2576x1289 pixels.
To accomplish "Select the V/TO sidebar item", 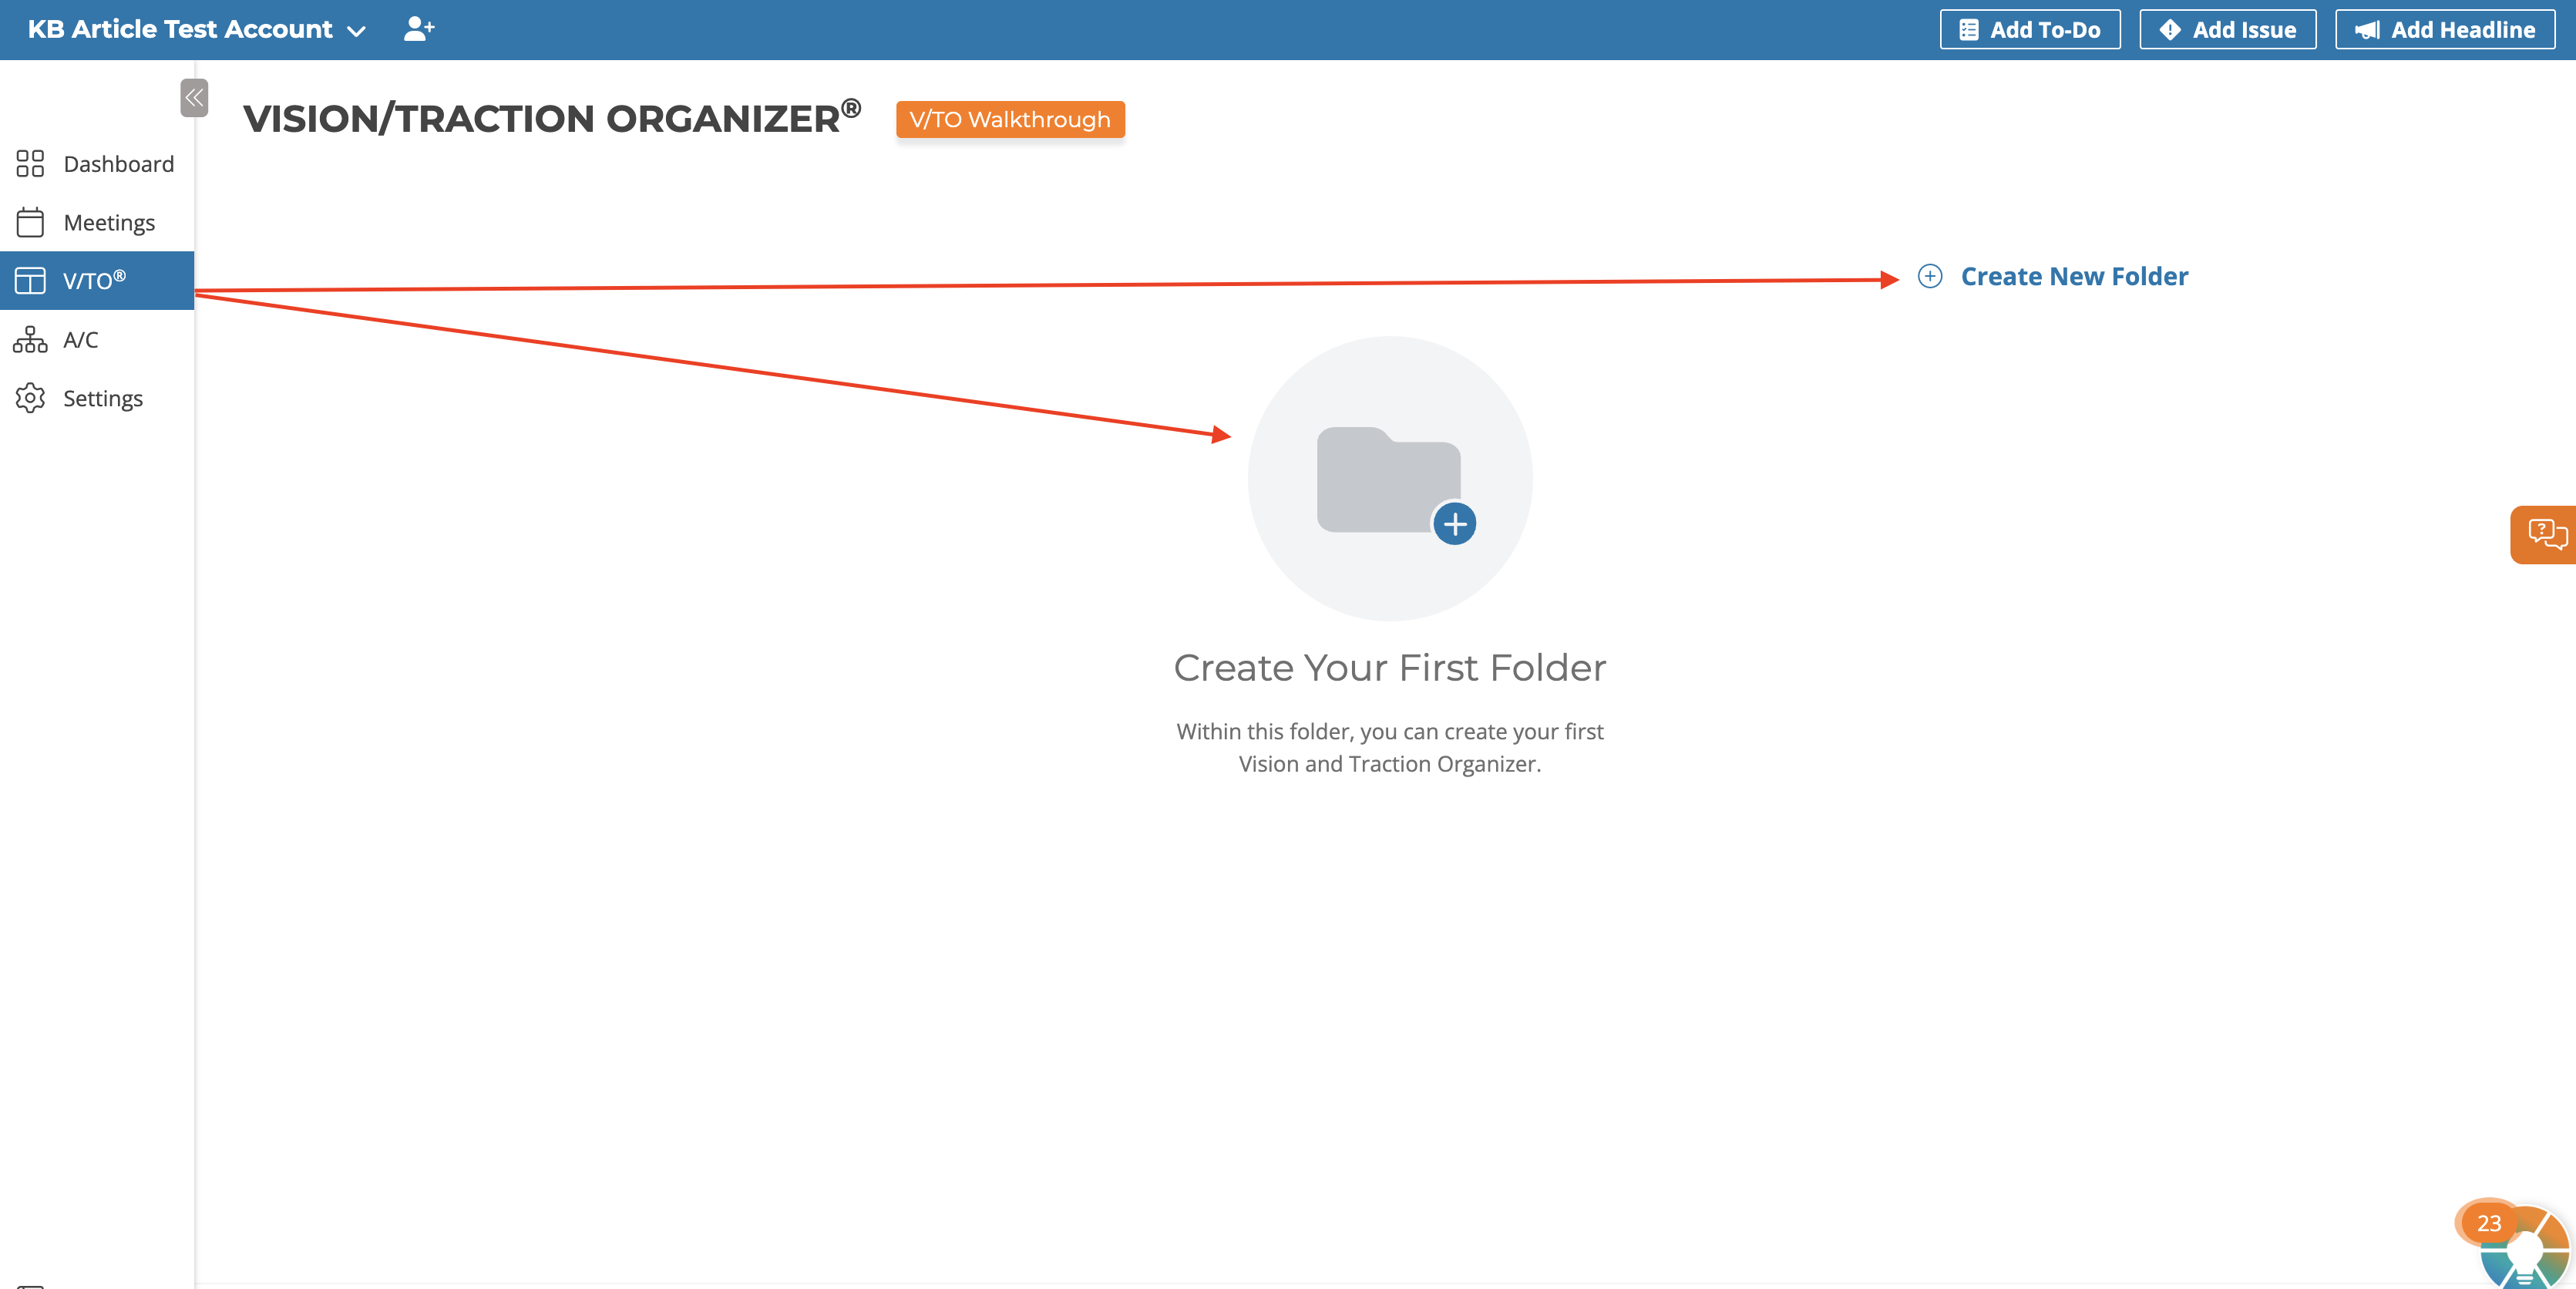I will point(96,281).
